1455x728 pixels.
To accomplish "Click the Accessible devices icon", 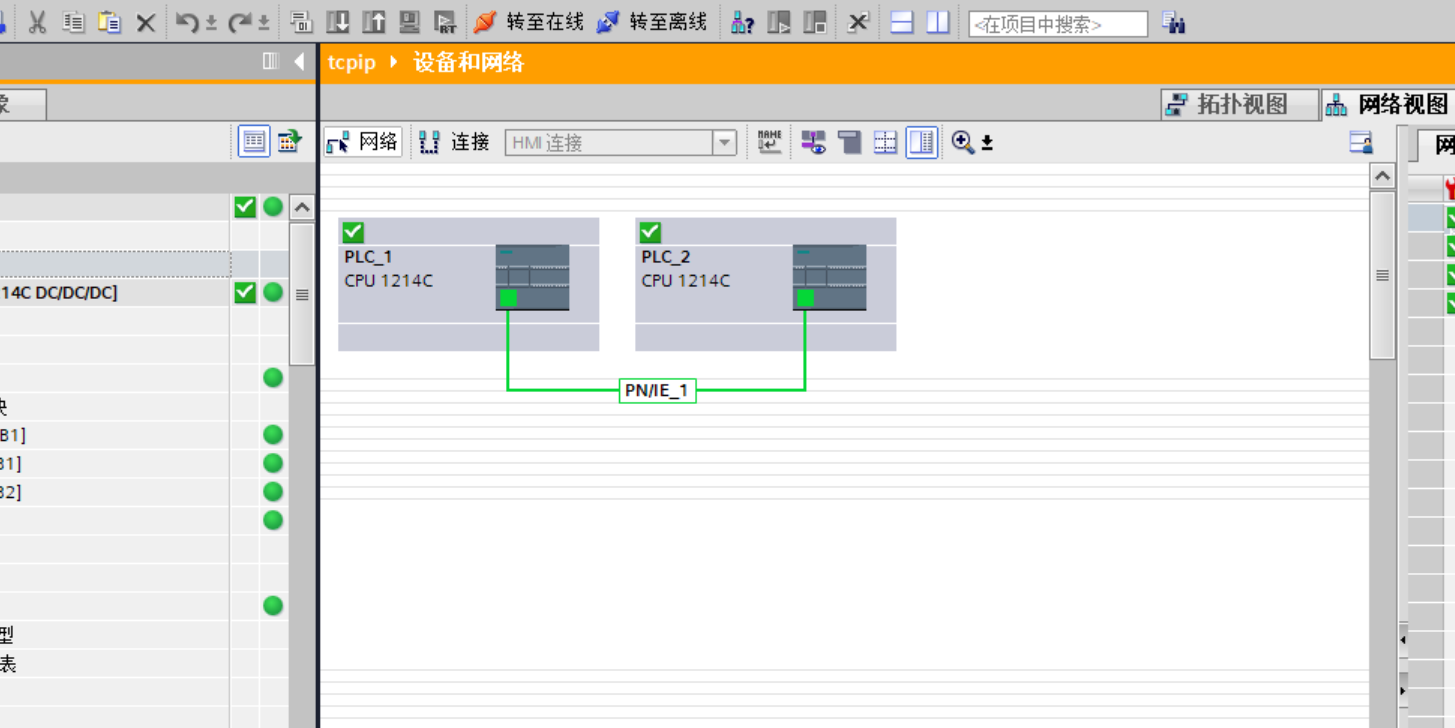I will [742, 22].
